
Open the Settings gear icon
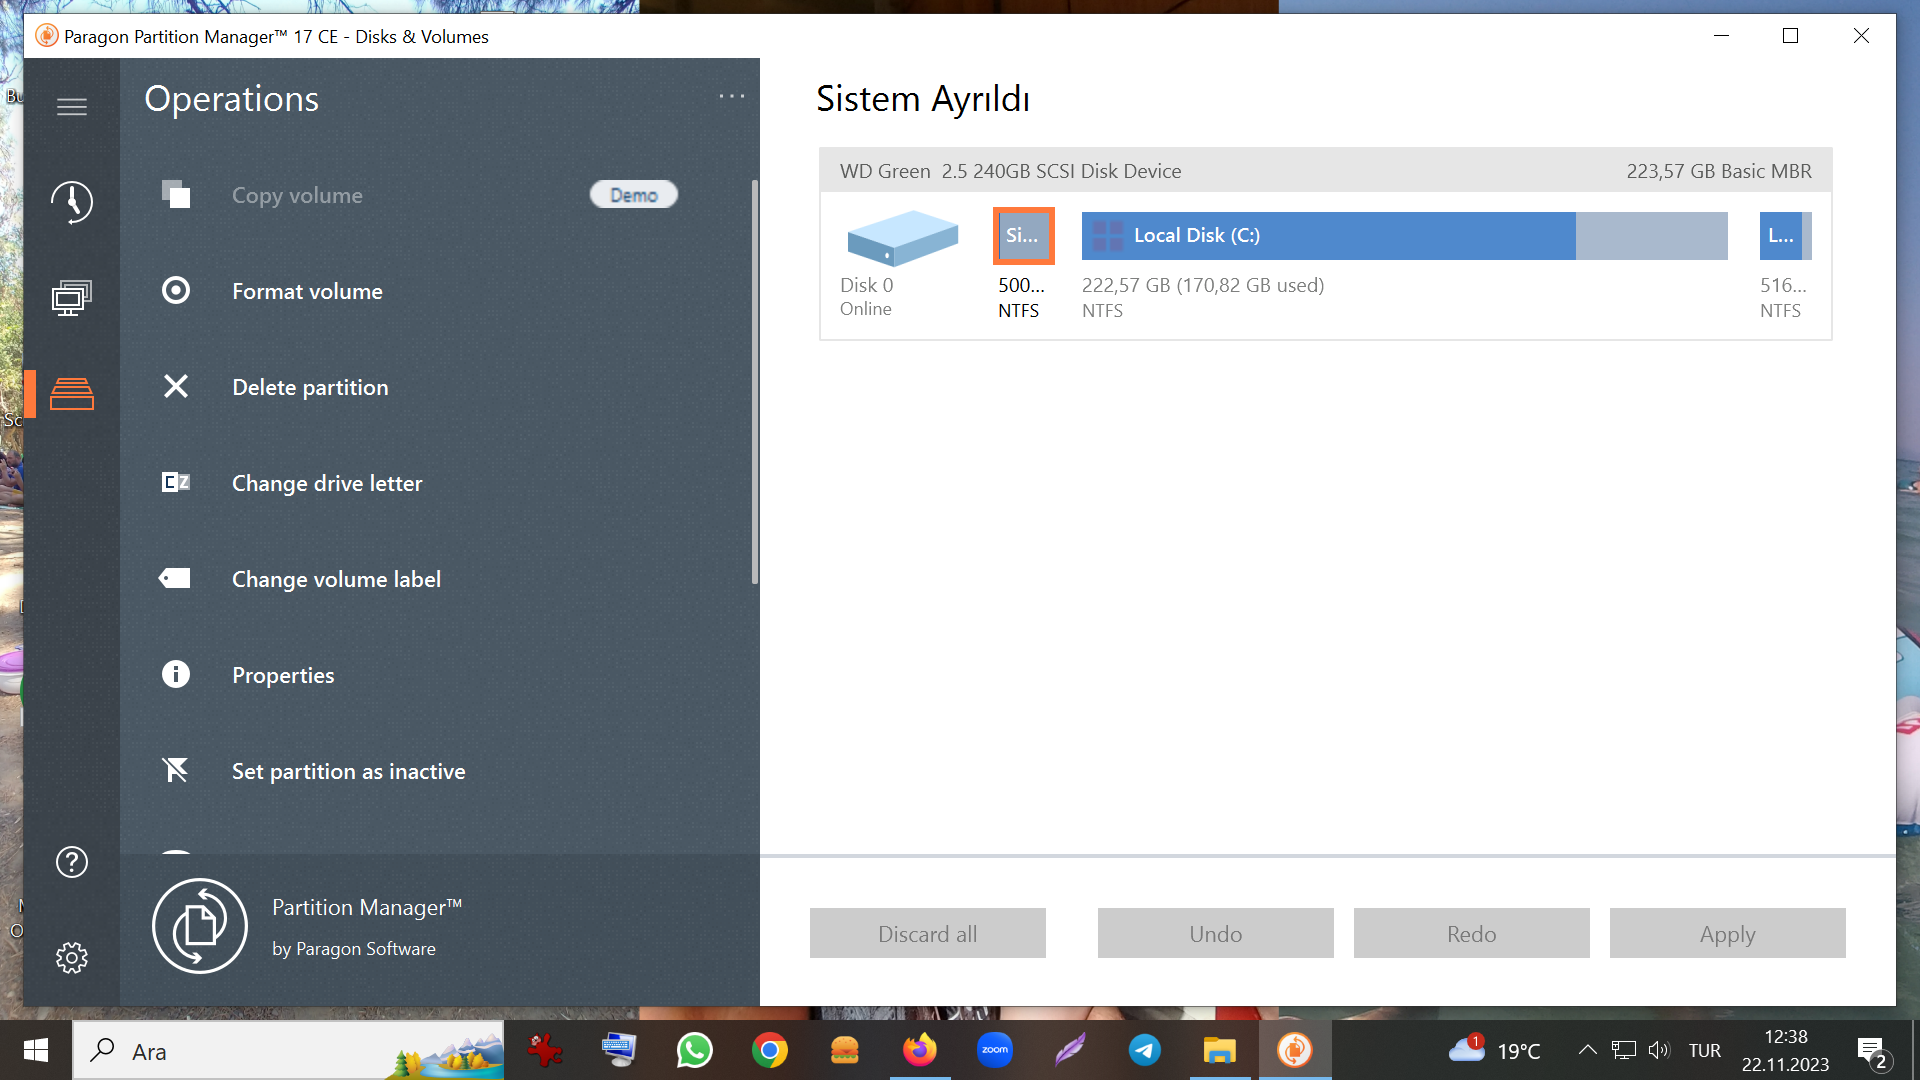tap(72, 958)
